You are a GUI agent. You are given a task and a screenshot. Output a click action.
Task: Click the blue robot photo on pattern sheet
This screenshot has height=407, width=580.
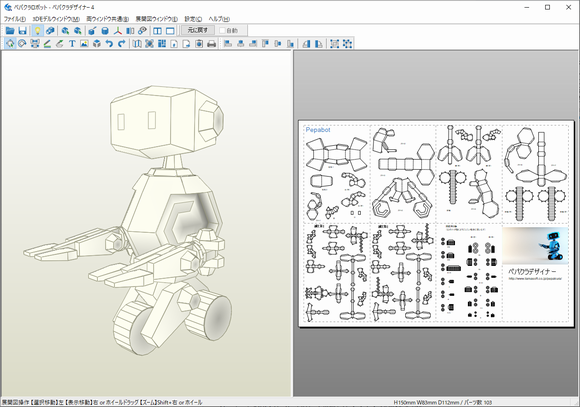tap(535, 246)
